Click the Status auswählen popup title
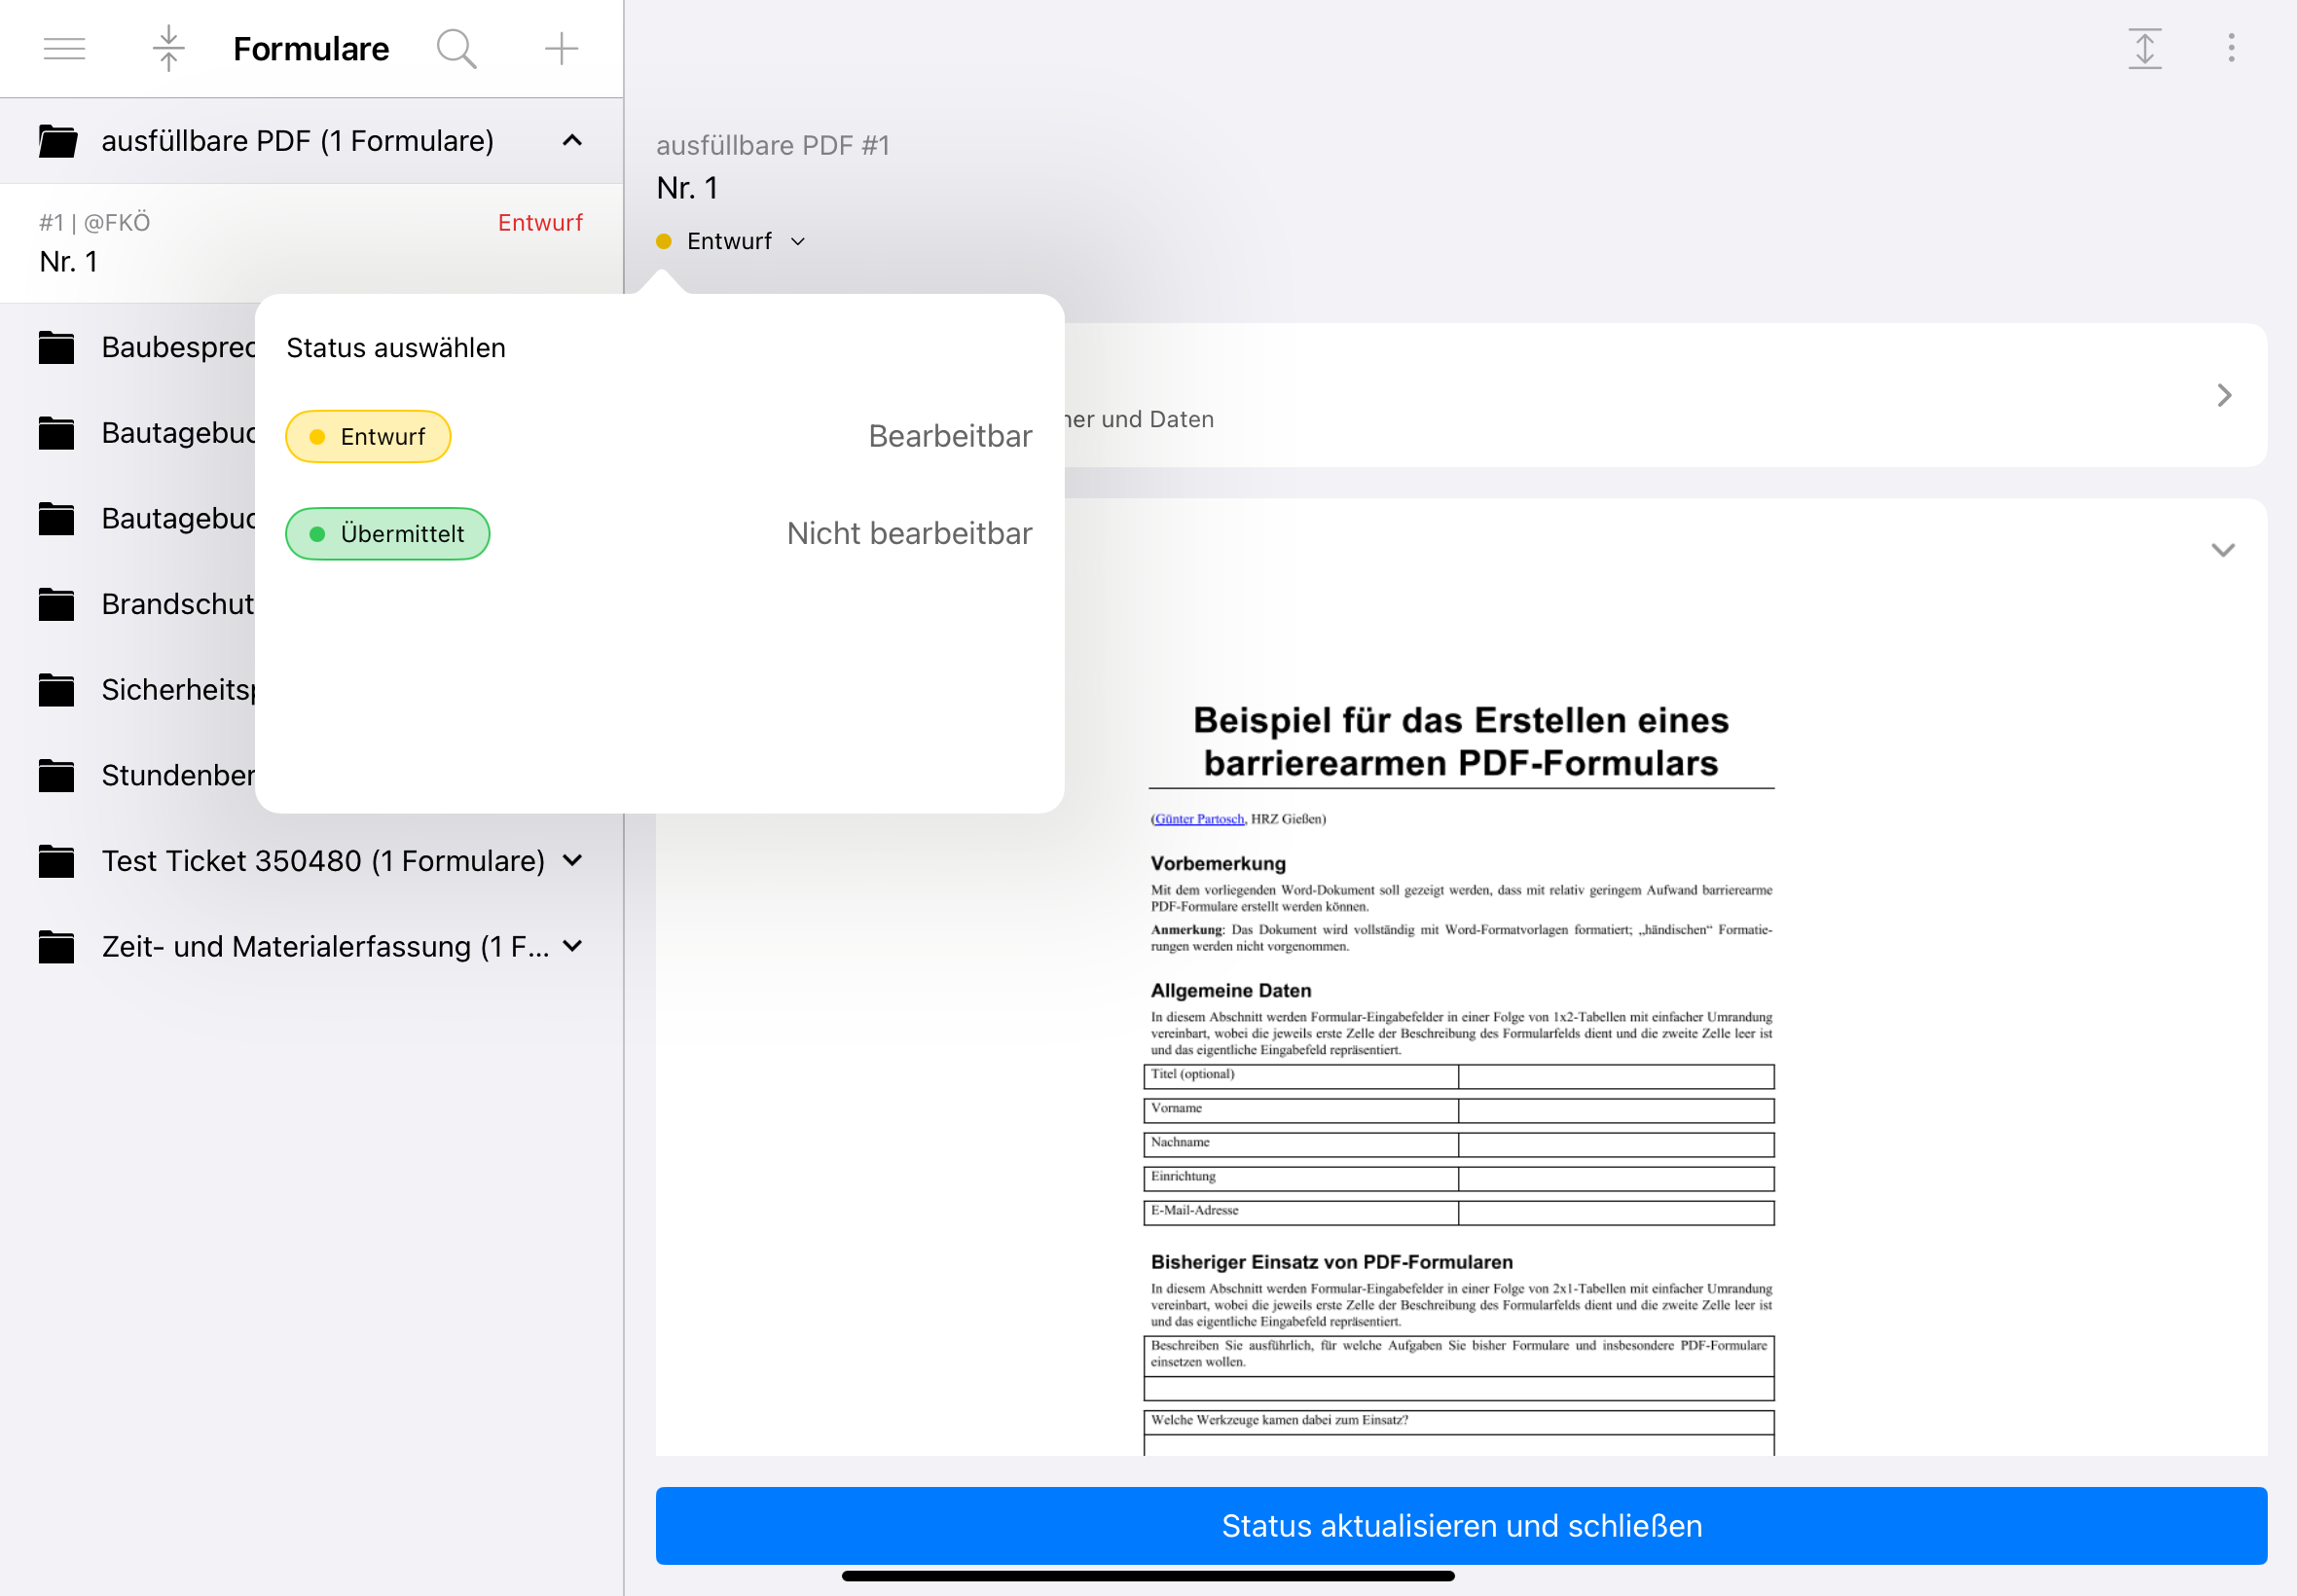Viewport: 2297px width, 1596px height. (x=396, y=347)
